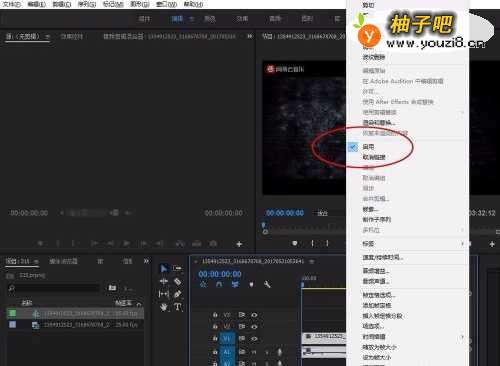Choose 制作子序列 in context menu
500x366 pixels.
377,219
